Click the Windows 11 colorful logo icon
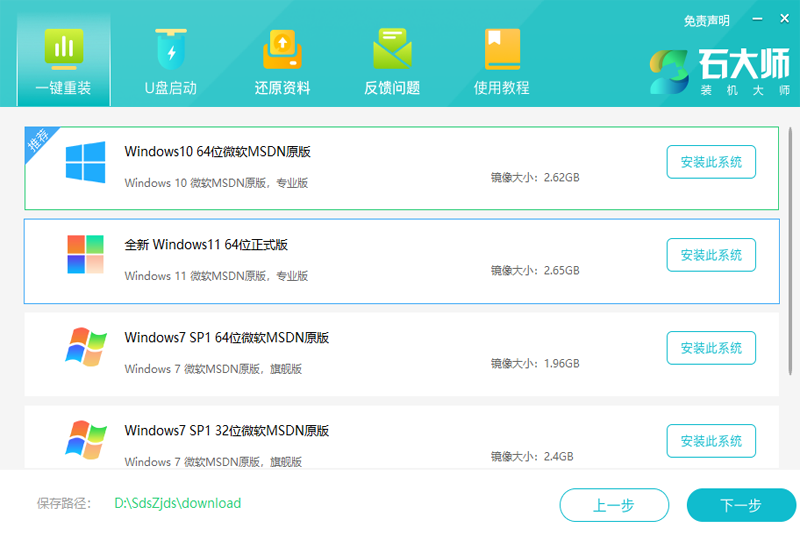Screen dimensions: 800x533 (x=85, y=255)
